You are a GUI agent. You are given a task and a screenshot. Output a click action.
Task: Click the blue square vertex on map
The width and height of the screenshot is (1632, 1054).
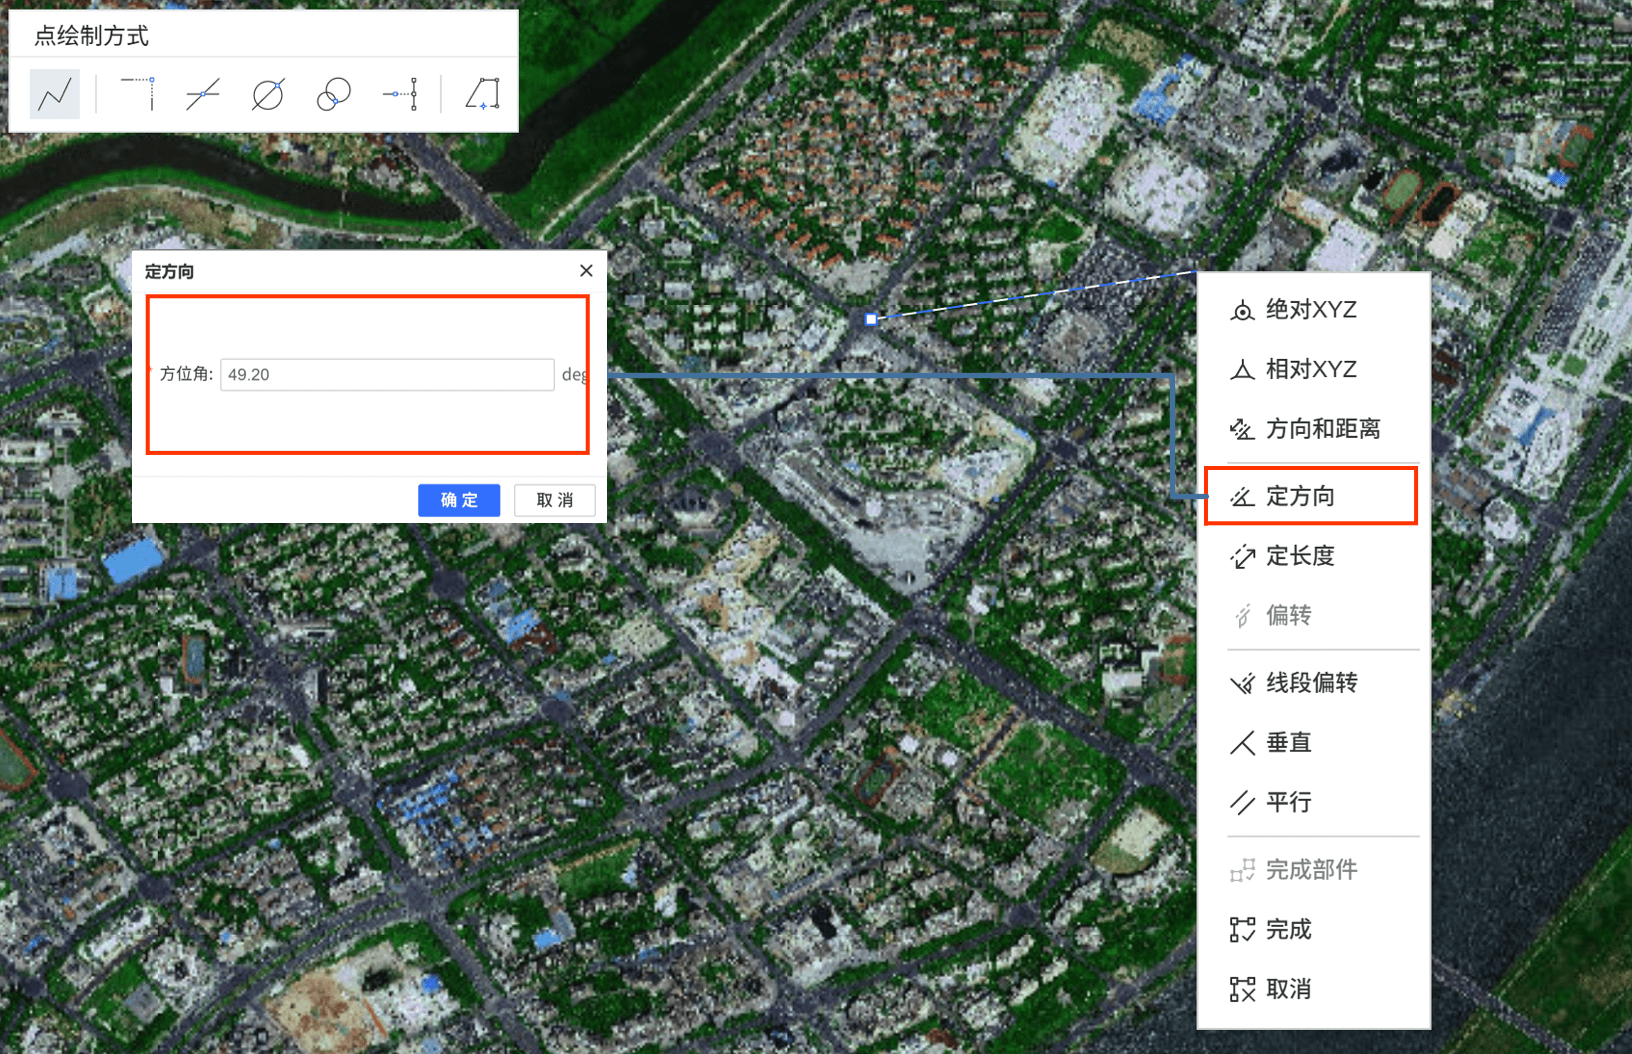[x=871, y=320]
